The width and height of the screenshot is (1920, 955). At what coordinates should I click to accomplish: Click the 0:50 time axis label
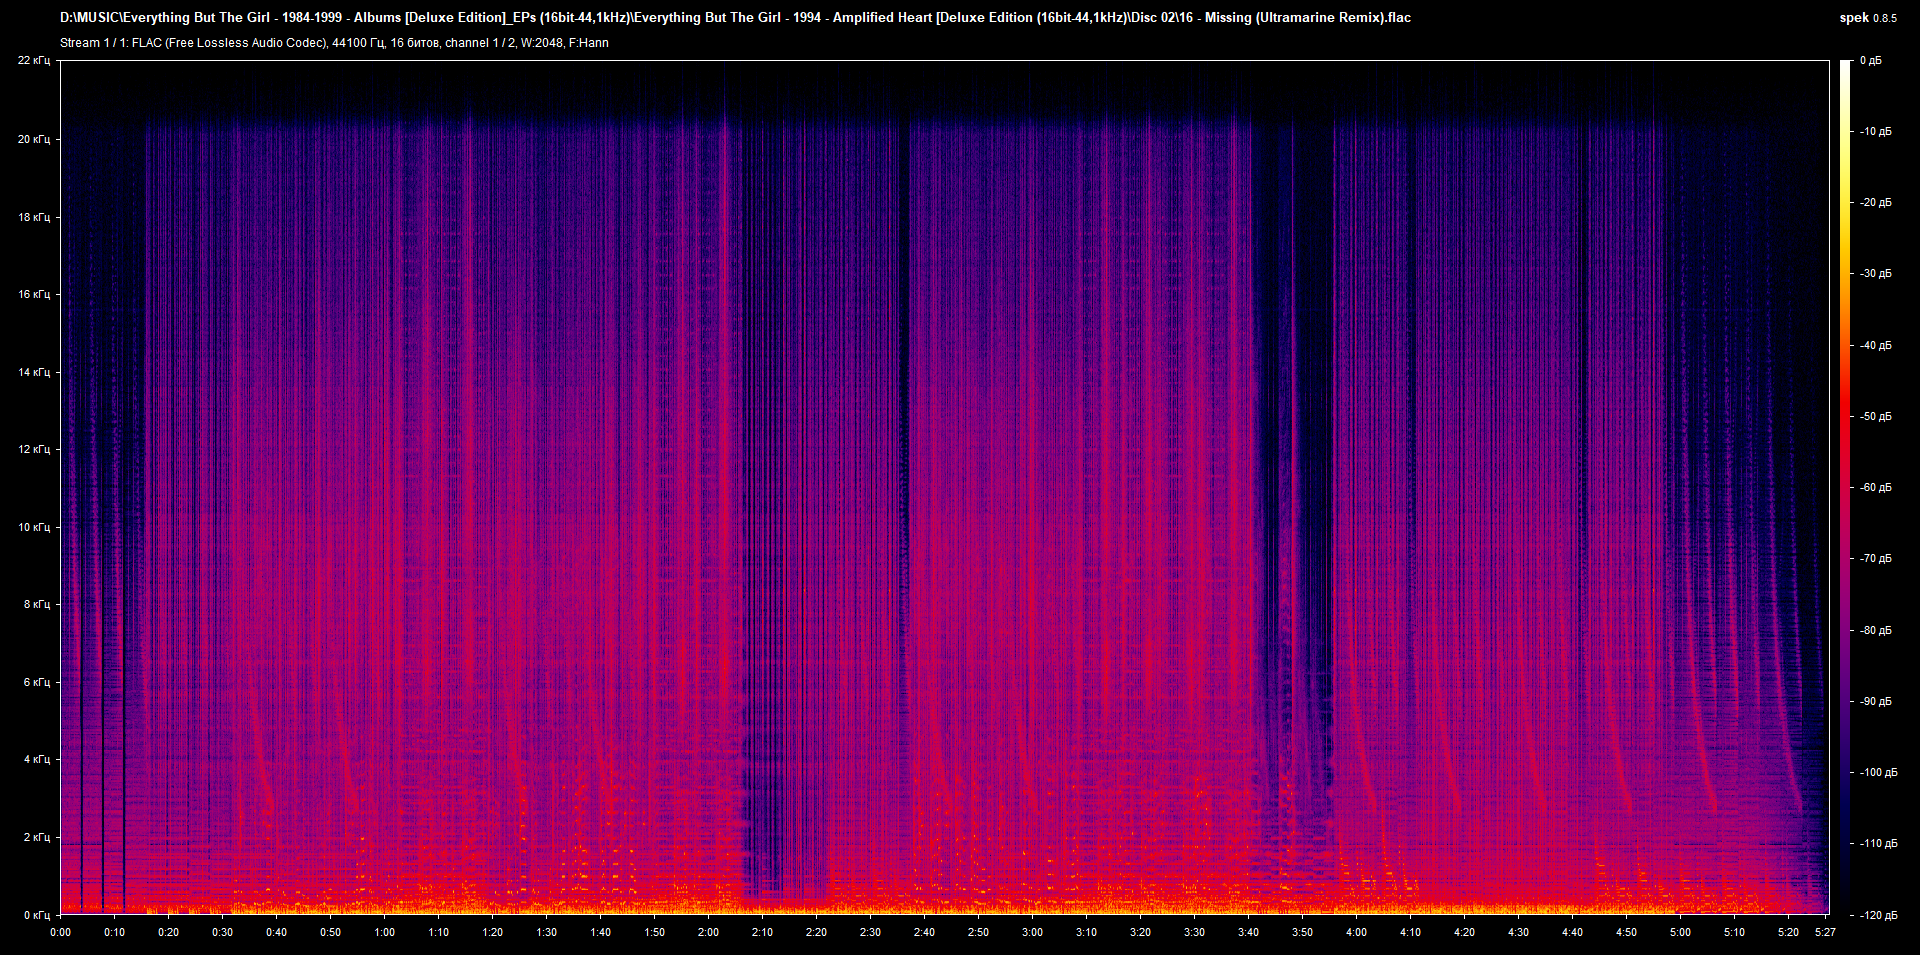point(331,933)
